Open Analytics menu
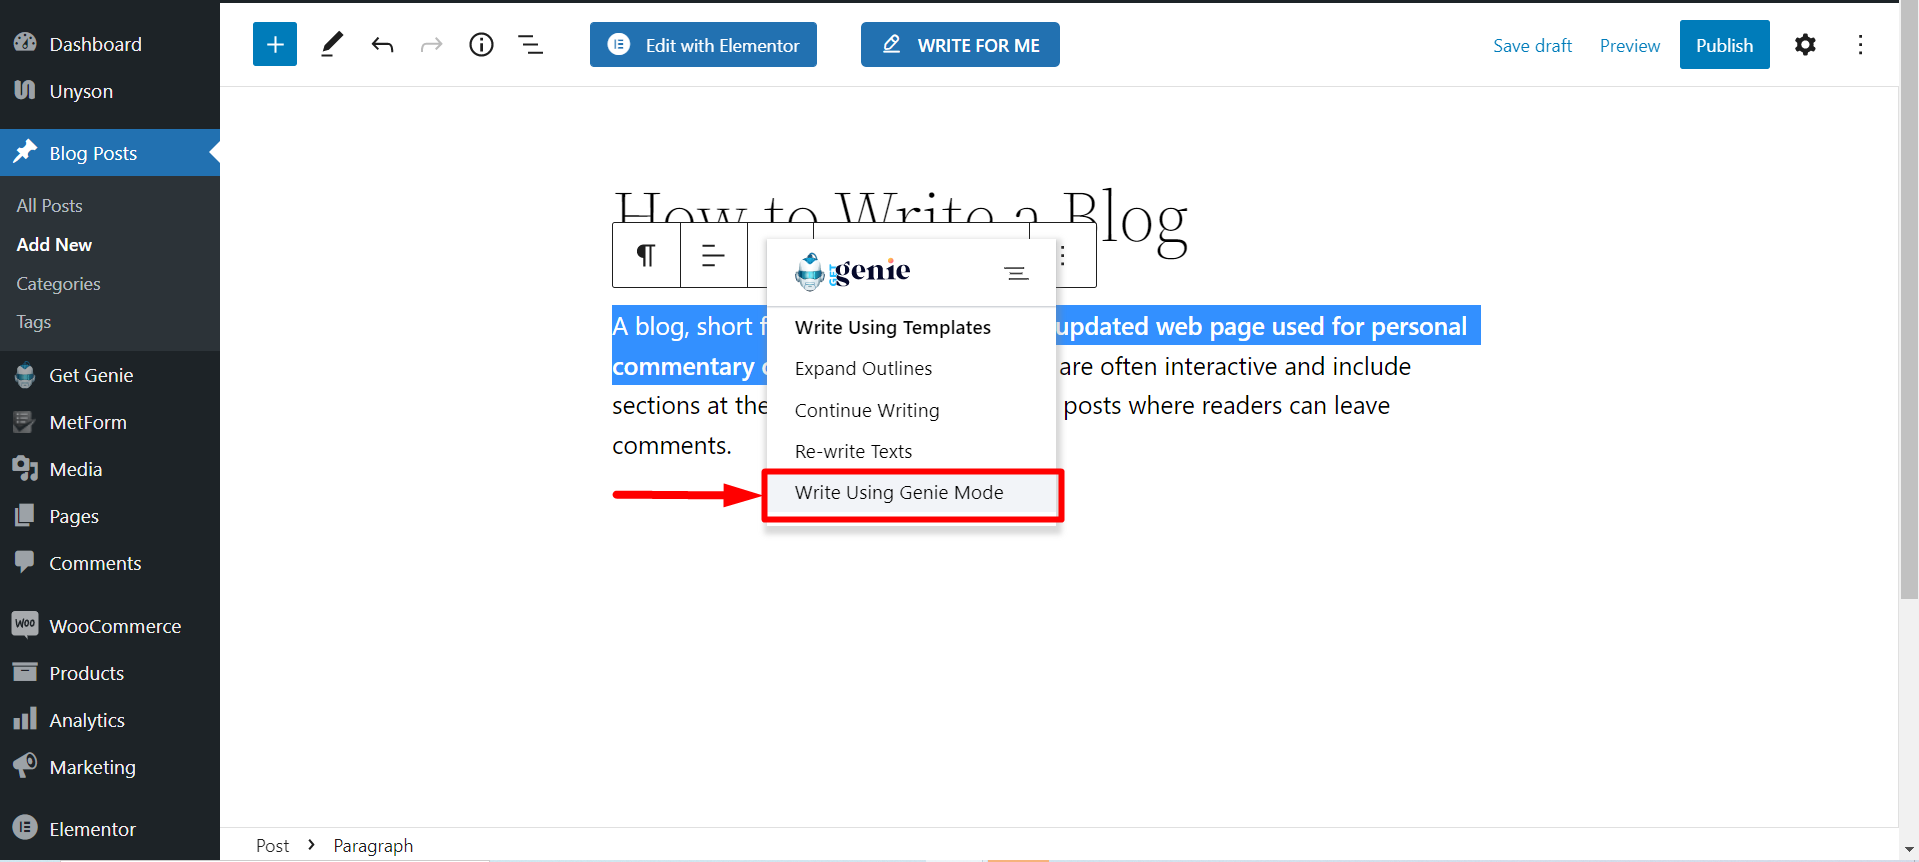 [110, 720]
